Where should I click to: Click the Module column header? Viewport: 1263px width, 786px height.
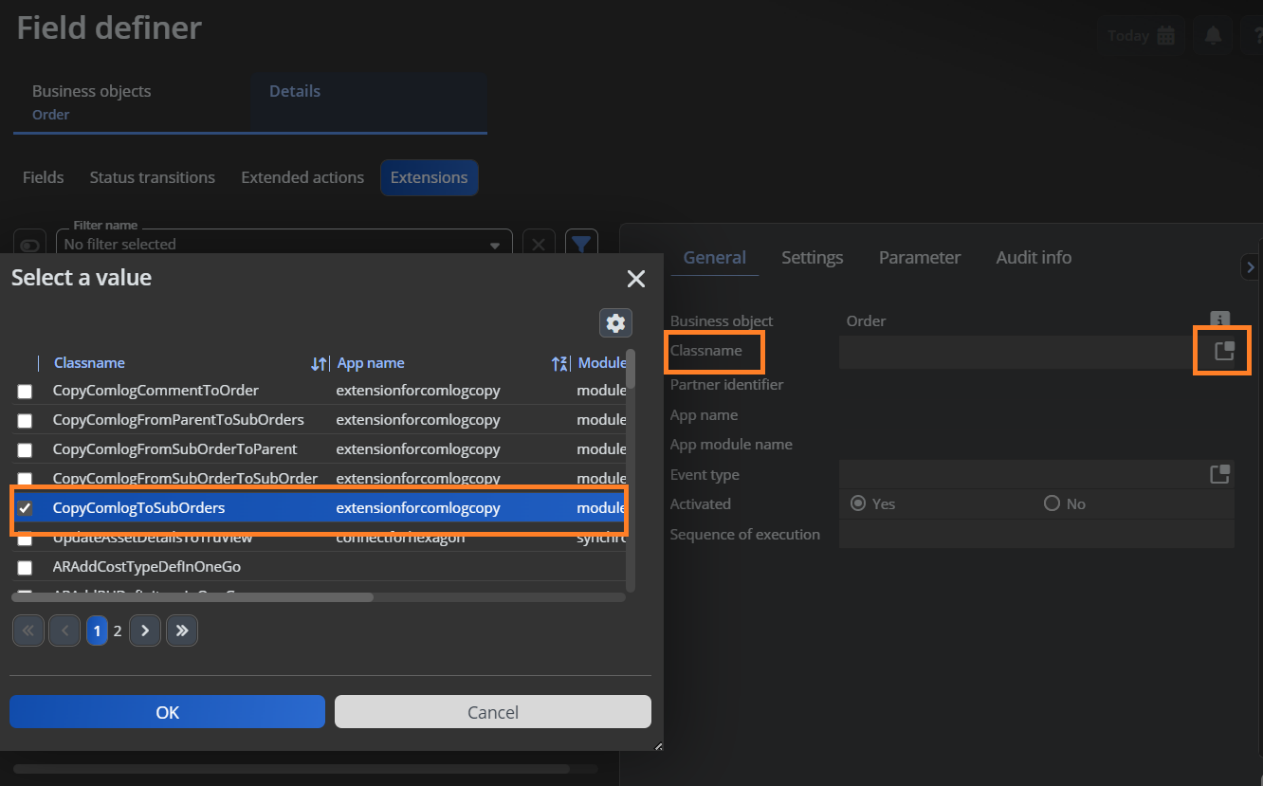[x=601, y=363]
